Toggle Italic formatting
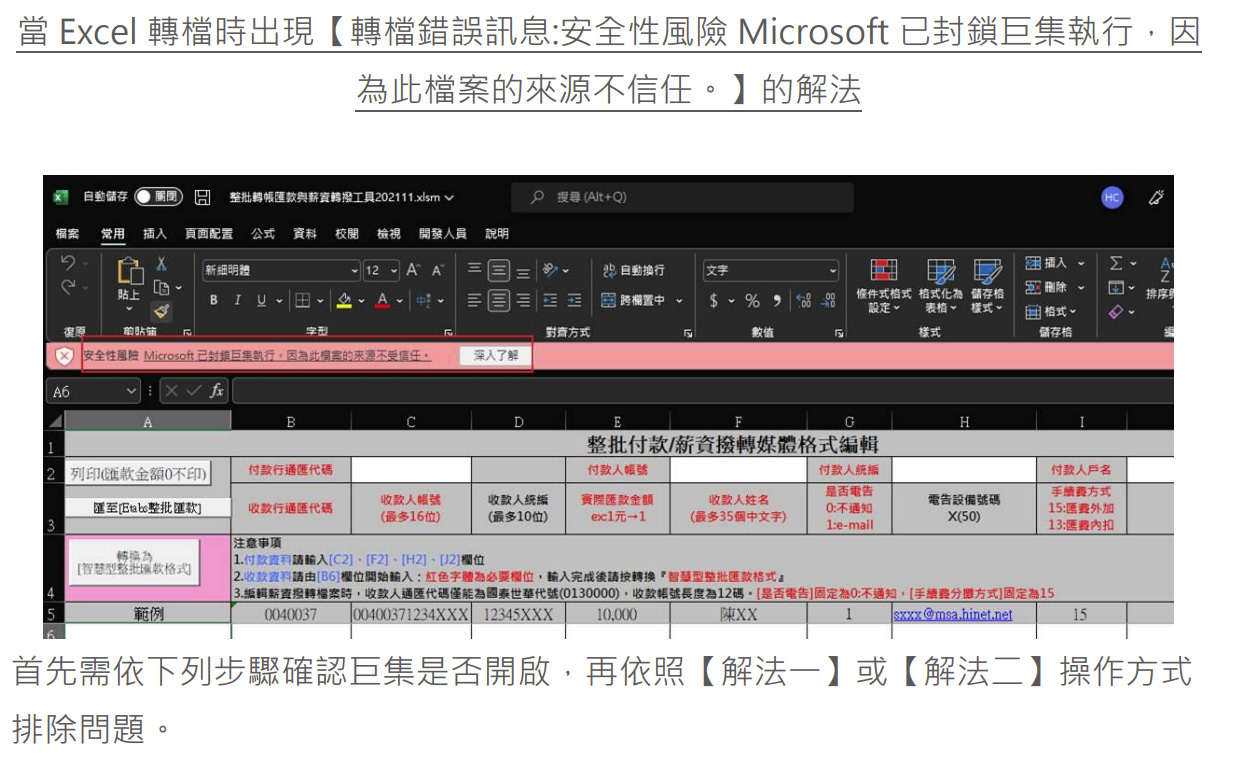 [x=237, y=300]
